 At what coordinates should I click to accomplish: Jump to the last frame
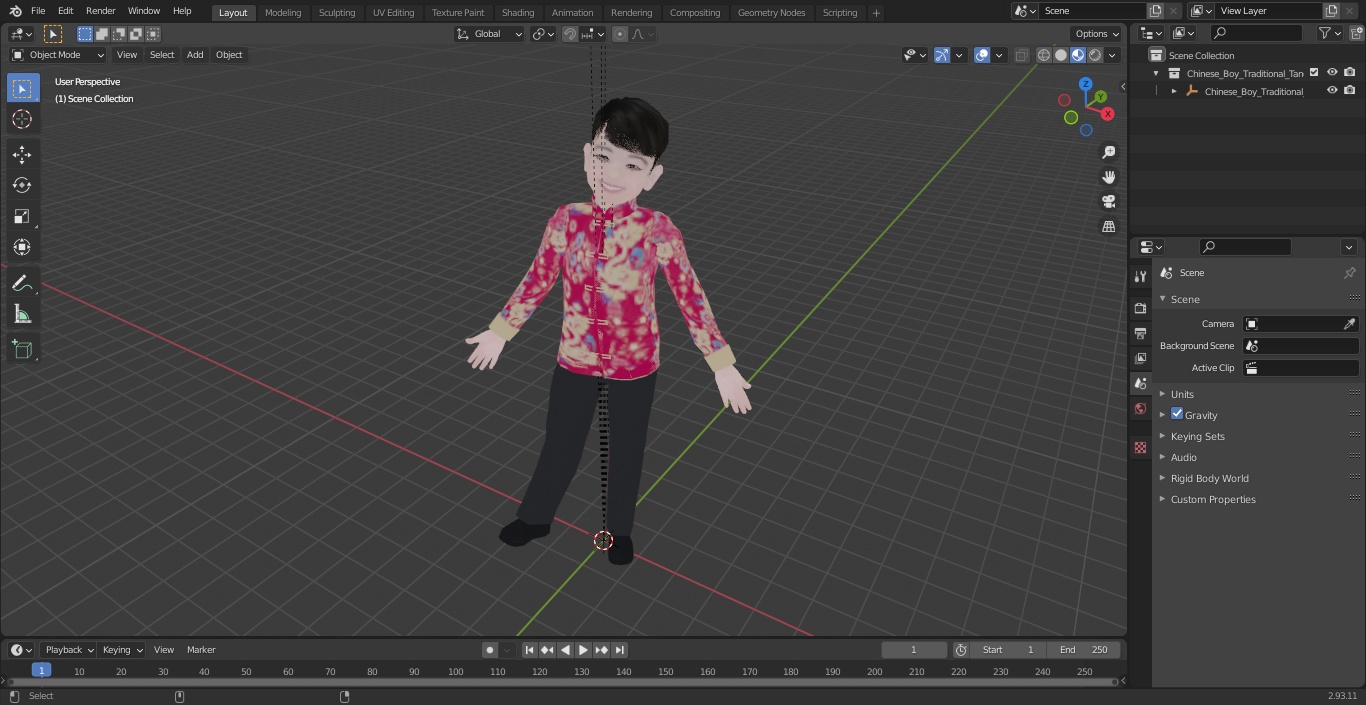[x=619, y=650]
